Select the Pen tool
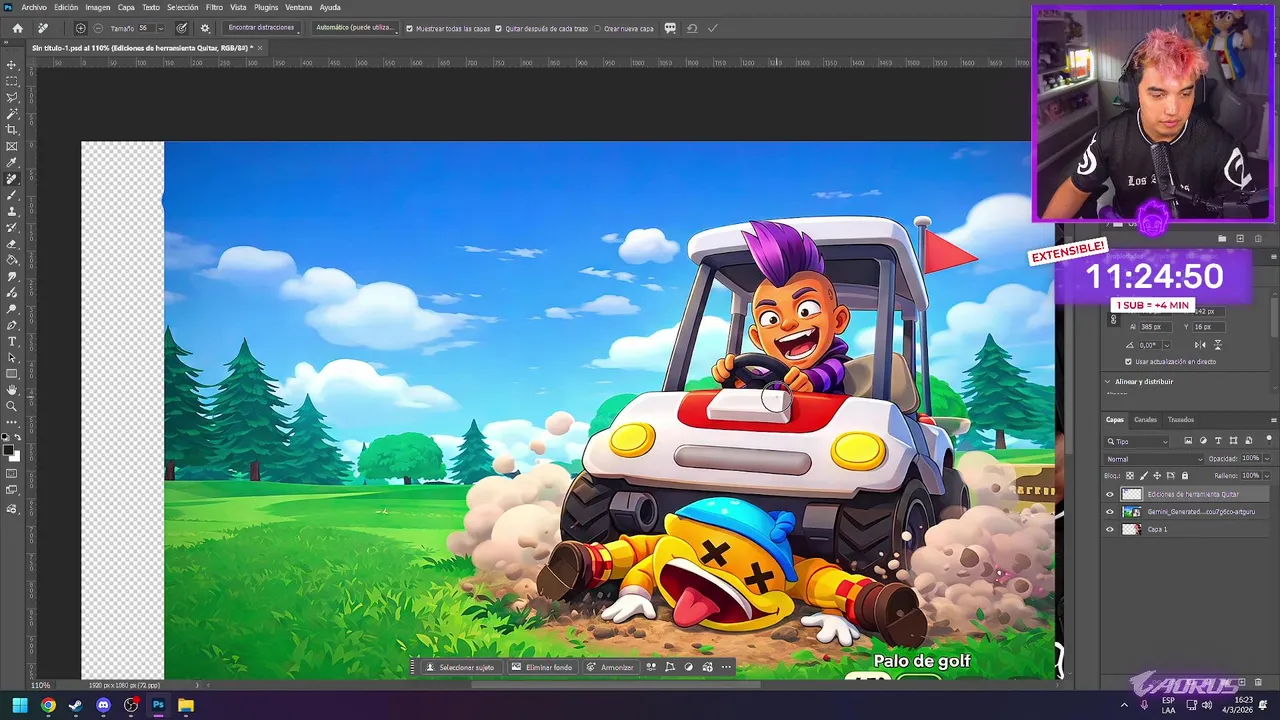 click(12, 325)
